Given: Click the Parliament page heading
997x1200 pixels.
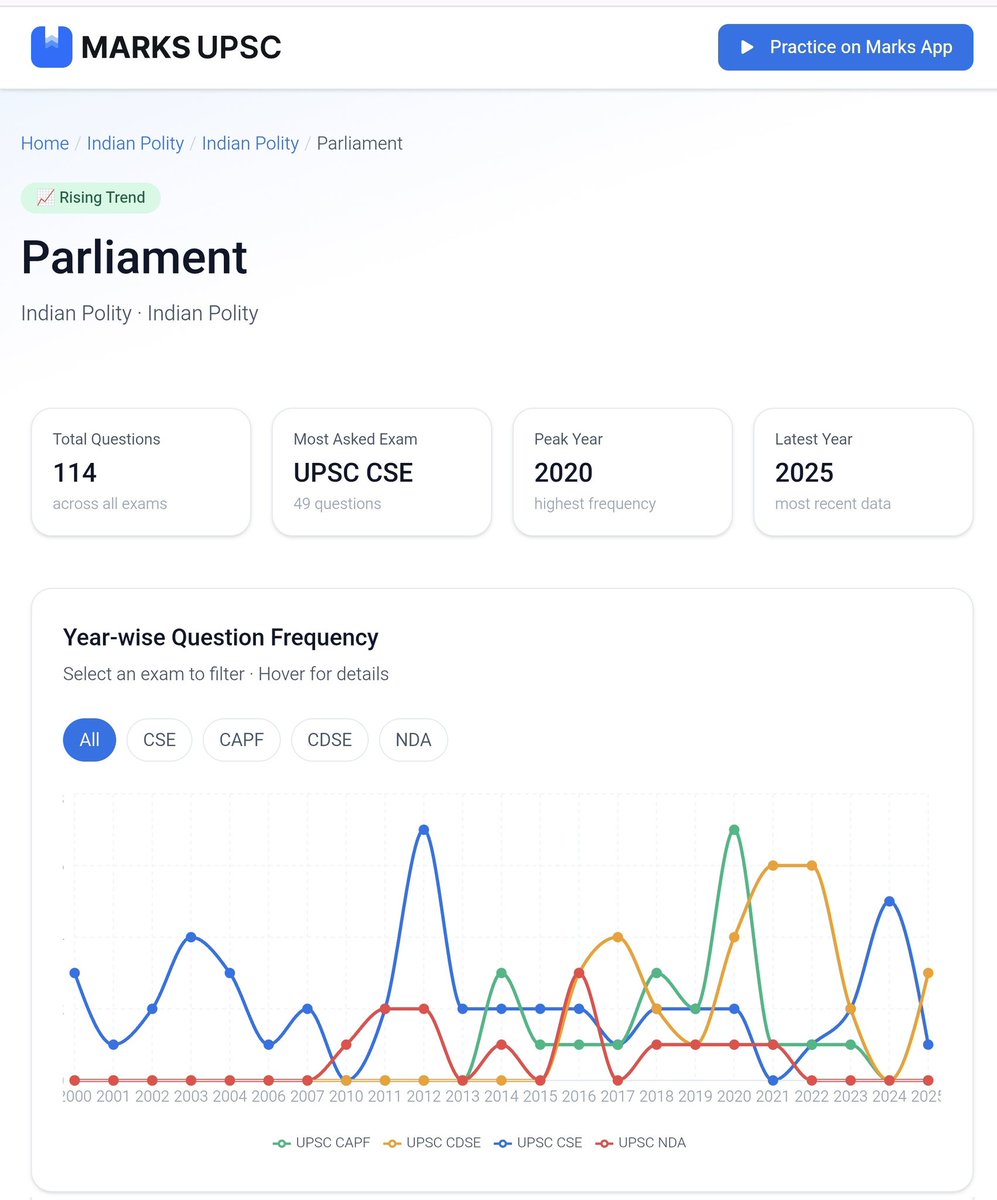Looking at the screenshot, I should point(134,257).
